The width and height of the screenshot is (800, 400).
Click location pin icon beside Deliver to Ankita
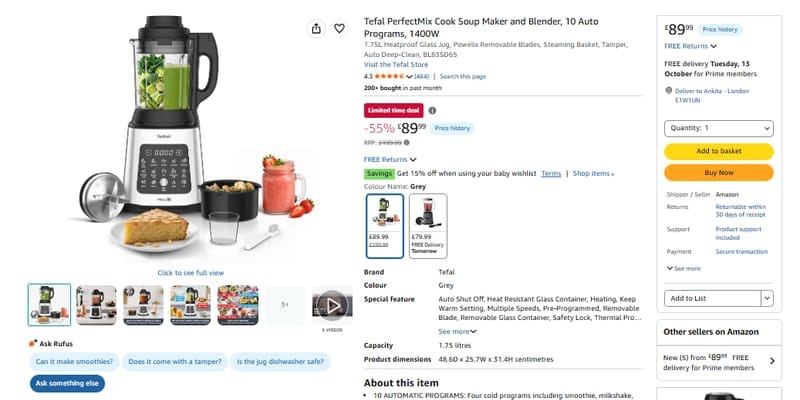(669, 90)
